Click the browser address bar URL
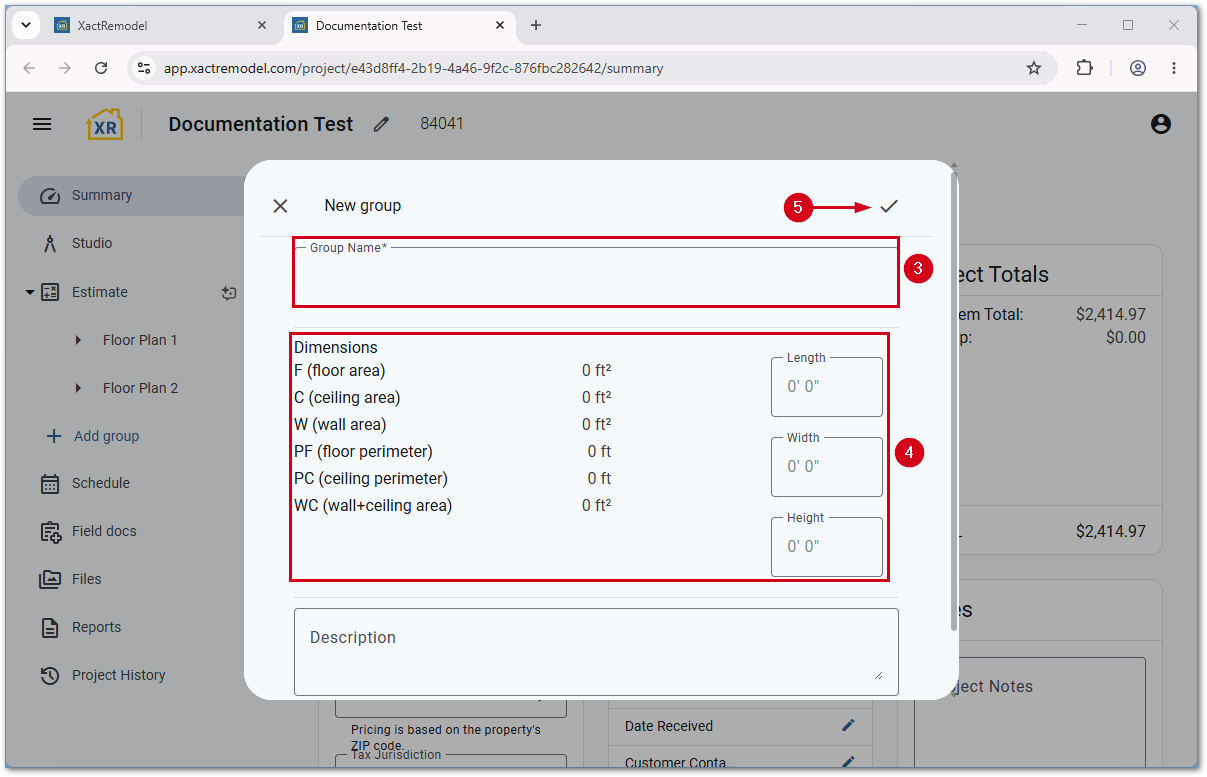This screenshot has height=777, width=1207. 413,69
